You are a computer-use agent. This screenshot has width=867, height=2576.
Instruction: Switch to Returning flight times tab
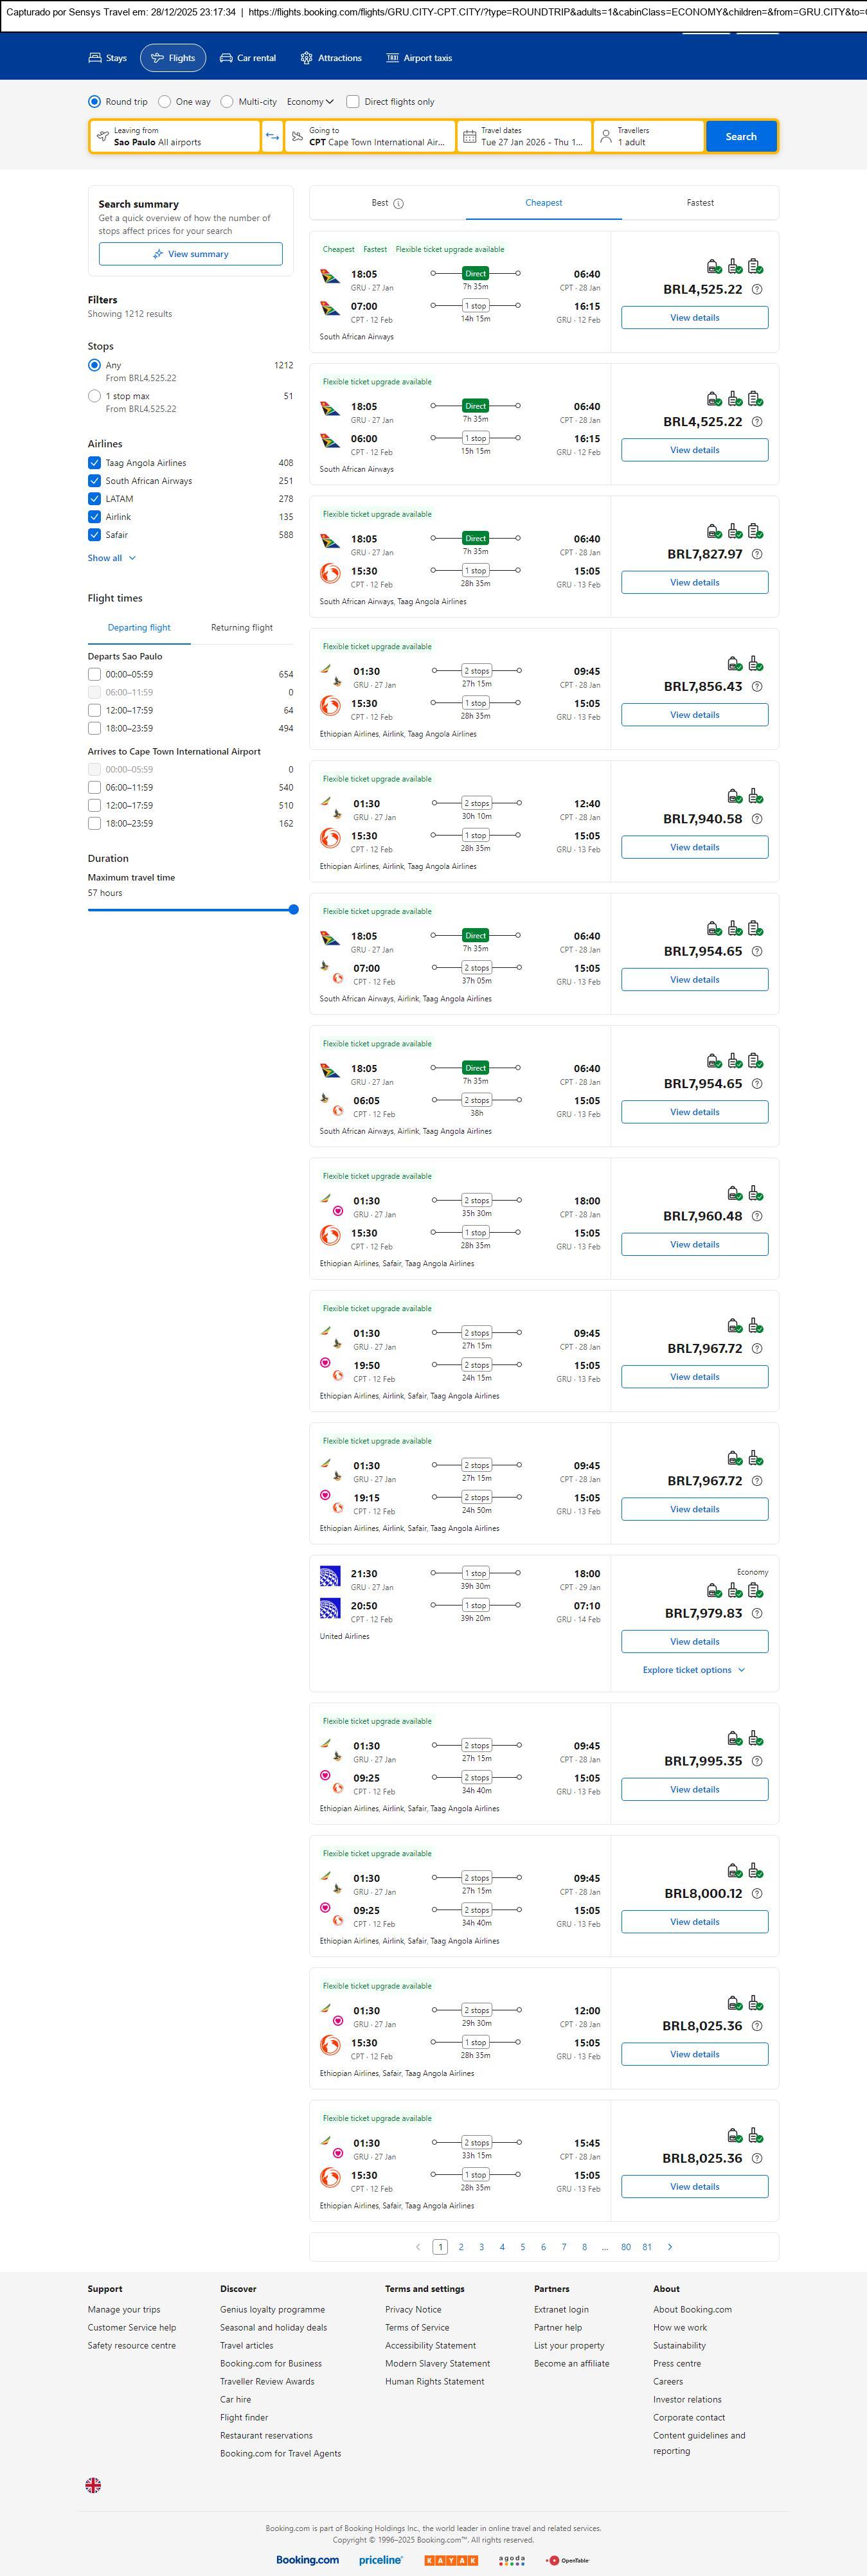click(x=241, y=628)
